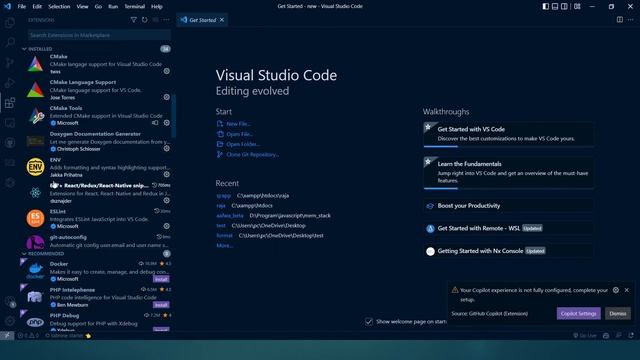
Task: Click the extensions list scrollbar
Action: (x=173, y=116)
